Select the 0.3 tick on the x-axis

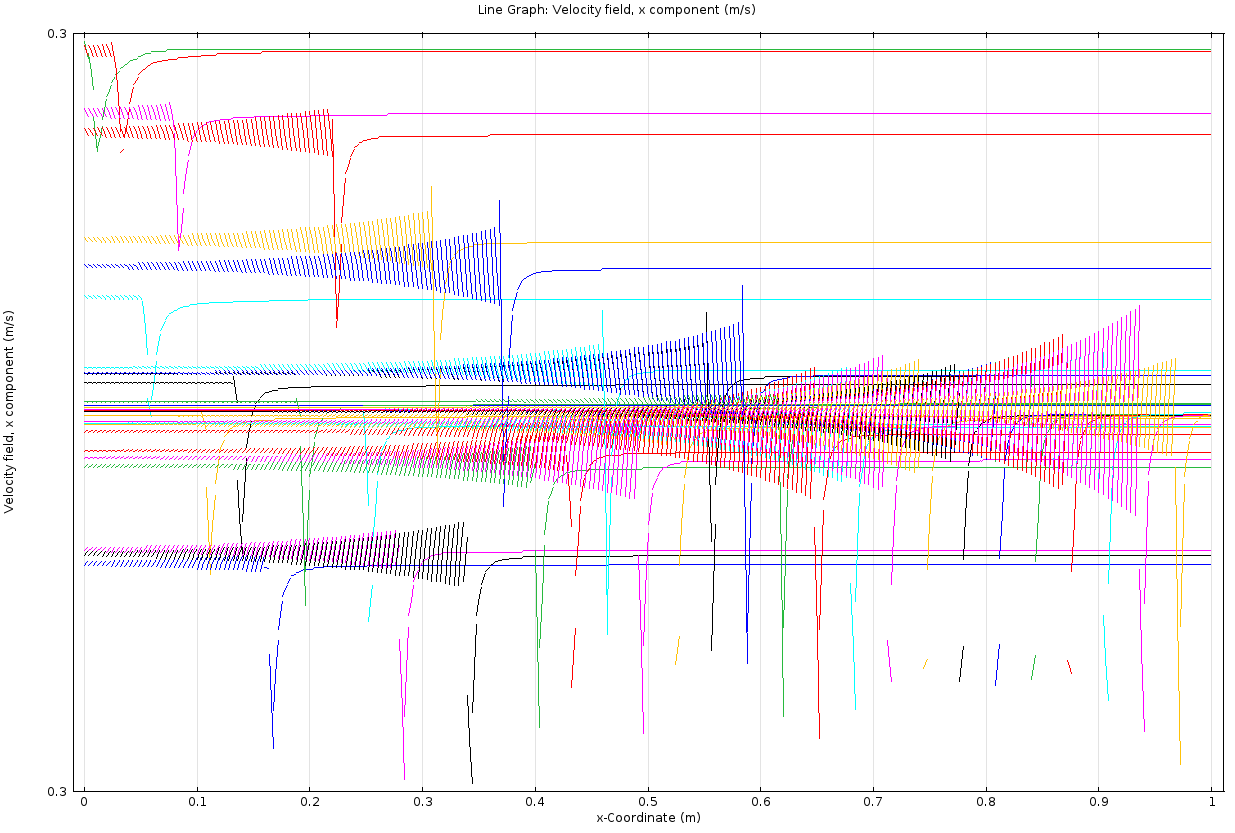[x=422, y=802]
